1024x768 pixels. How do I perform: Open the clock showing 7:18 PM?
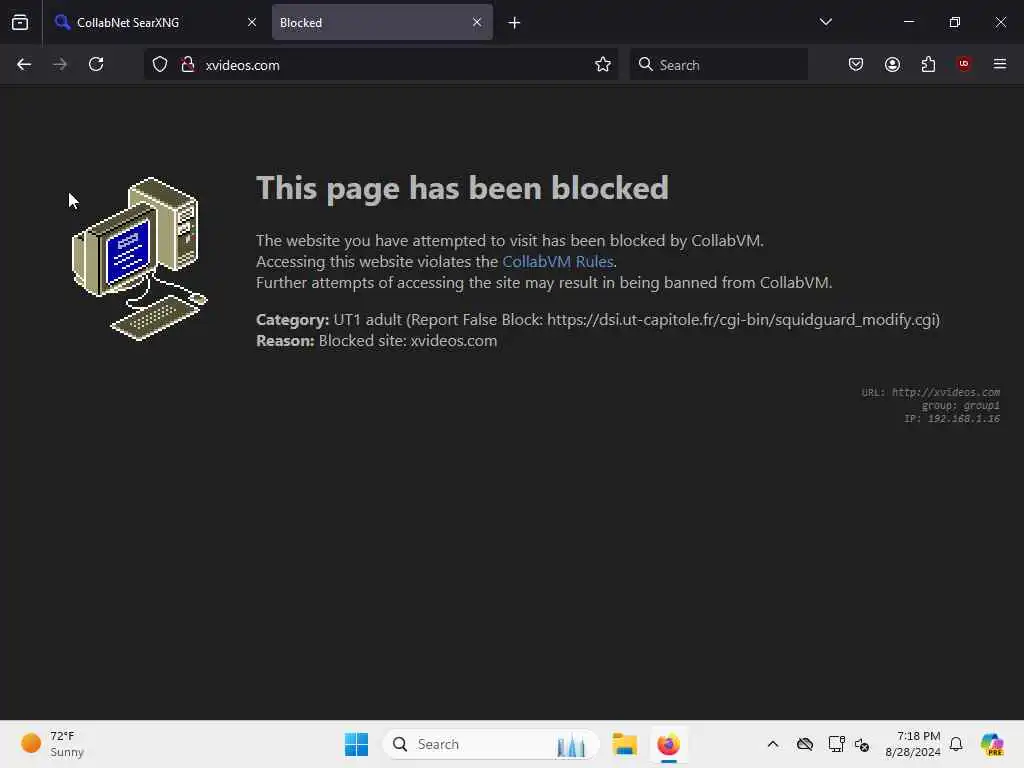click(x=912, y=744)
